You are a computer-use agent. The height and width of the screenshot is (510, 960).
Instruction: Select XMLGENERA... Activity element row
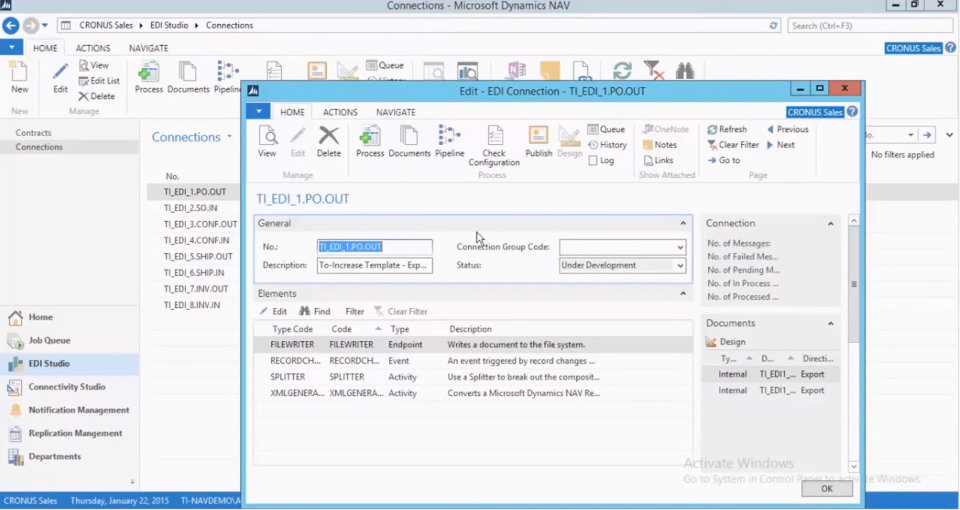point(473,393)
